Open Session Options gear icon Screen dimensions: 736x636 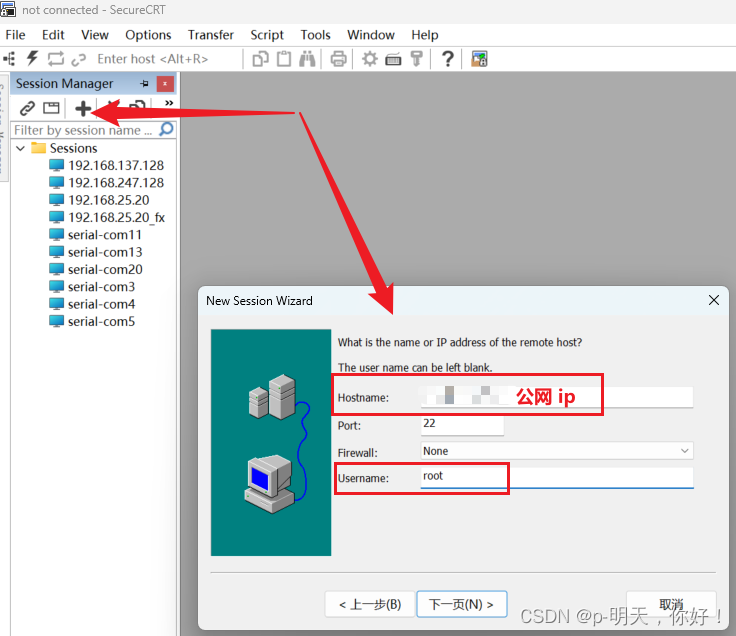click(x=370, y=59)
